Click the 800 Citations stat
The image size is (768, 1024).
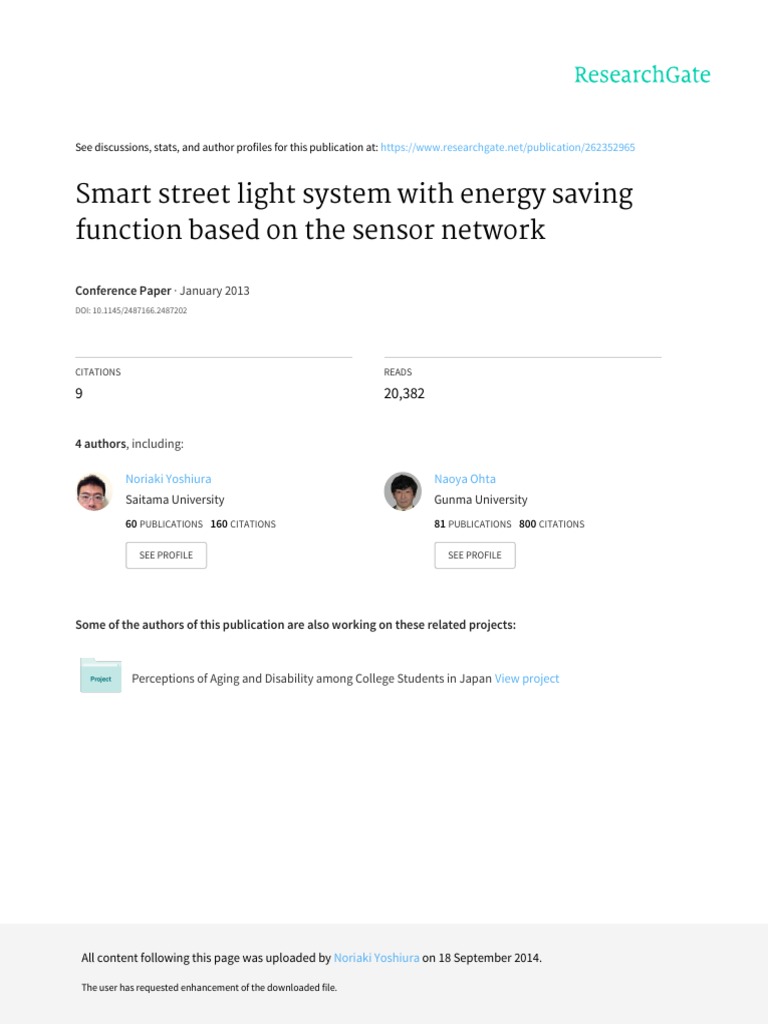(x=552, y=524)
